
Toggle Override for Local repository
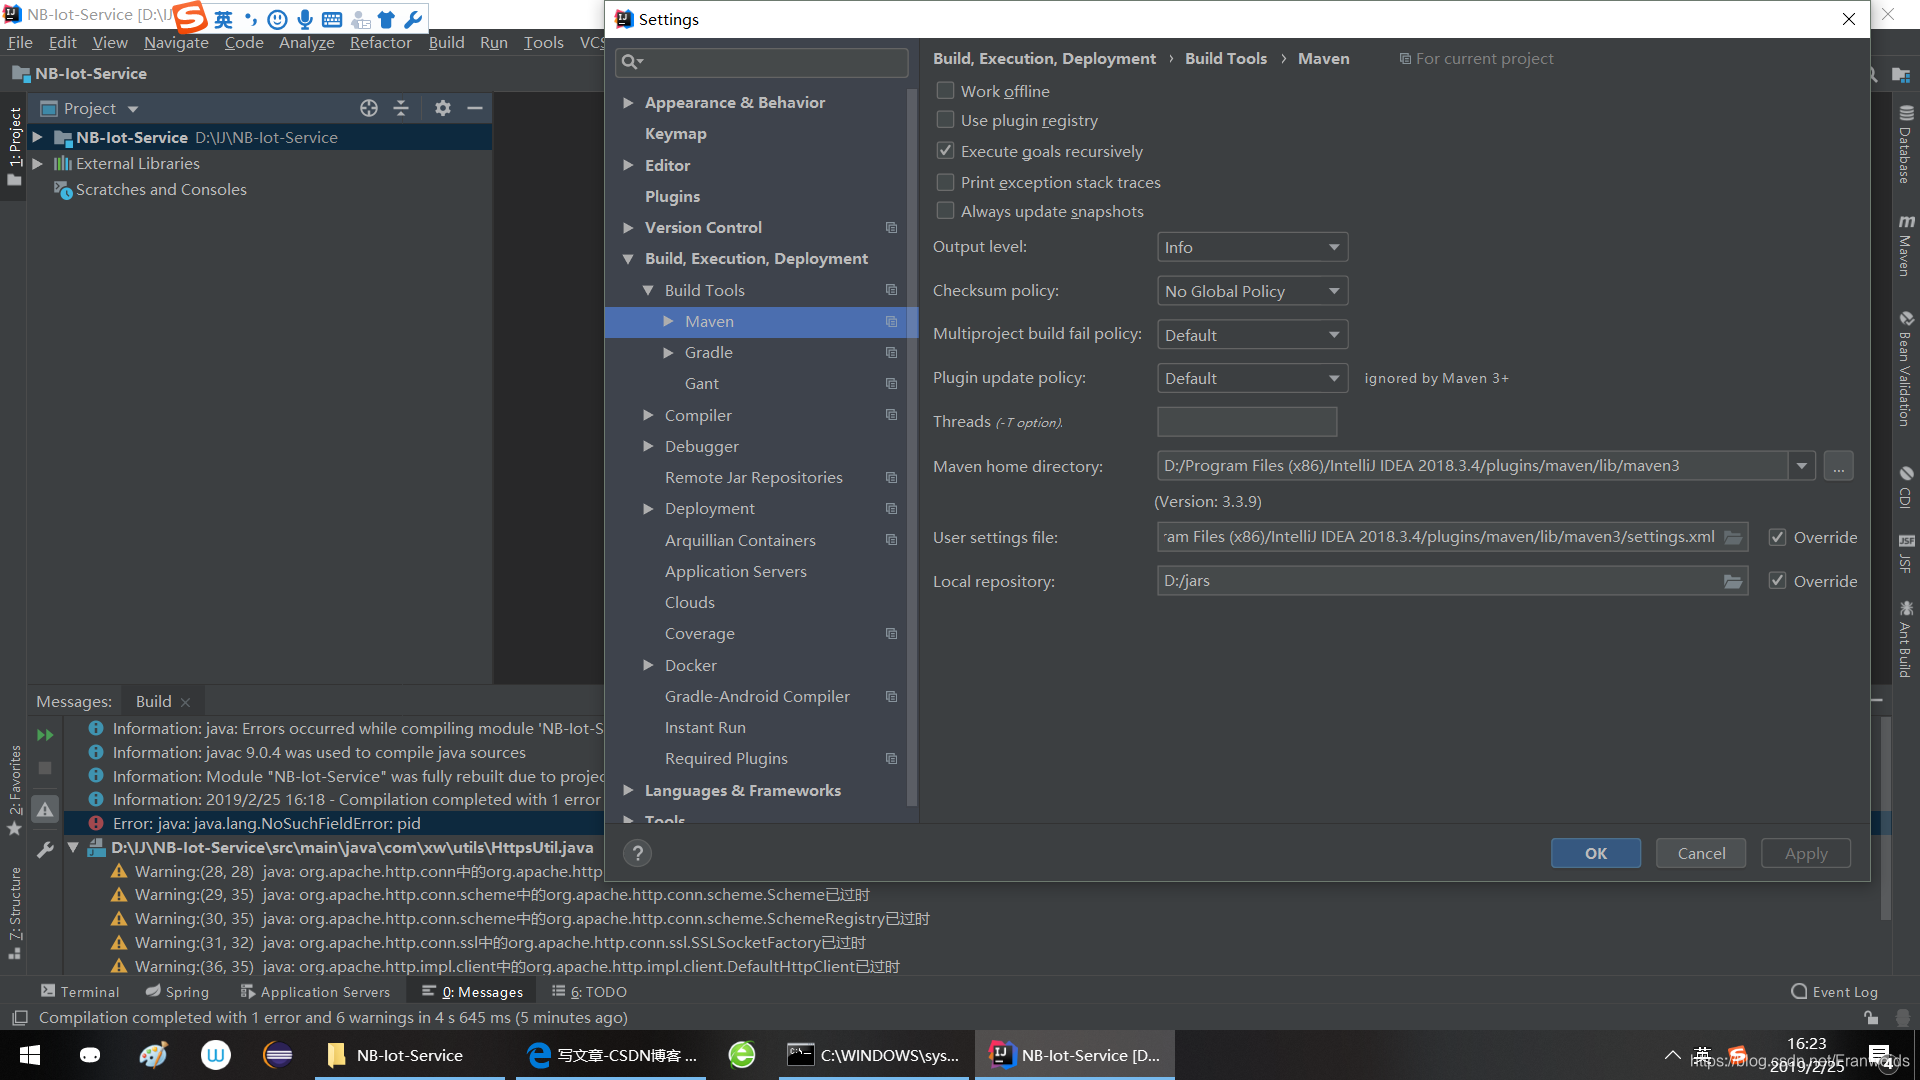point(1777,581)
